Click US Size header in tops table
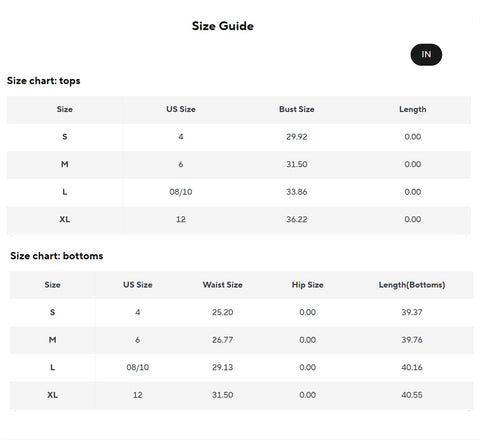 181,109
